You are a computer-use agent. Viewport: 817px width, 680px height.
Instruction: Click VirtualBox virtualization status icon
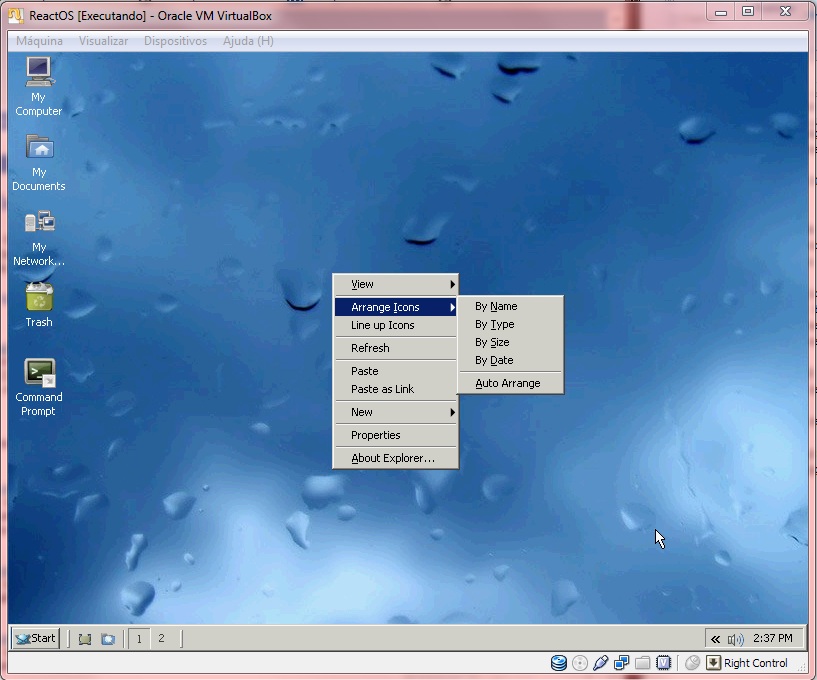(663, 663)
